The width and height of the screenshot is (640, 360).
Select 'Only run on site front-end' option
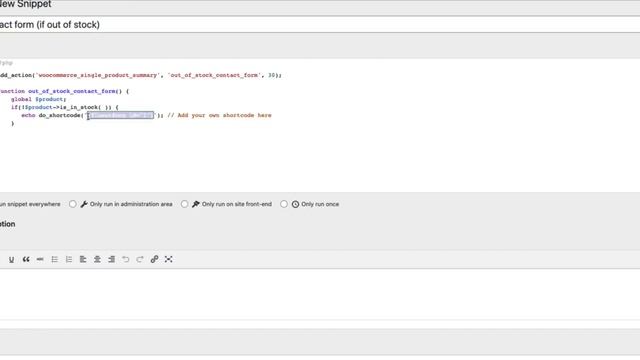tap(184, 204)
